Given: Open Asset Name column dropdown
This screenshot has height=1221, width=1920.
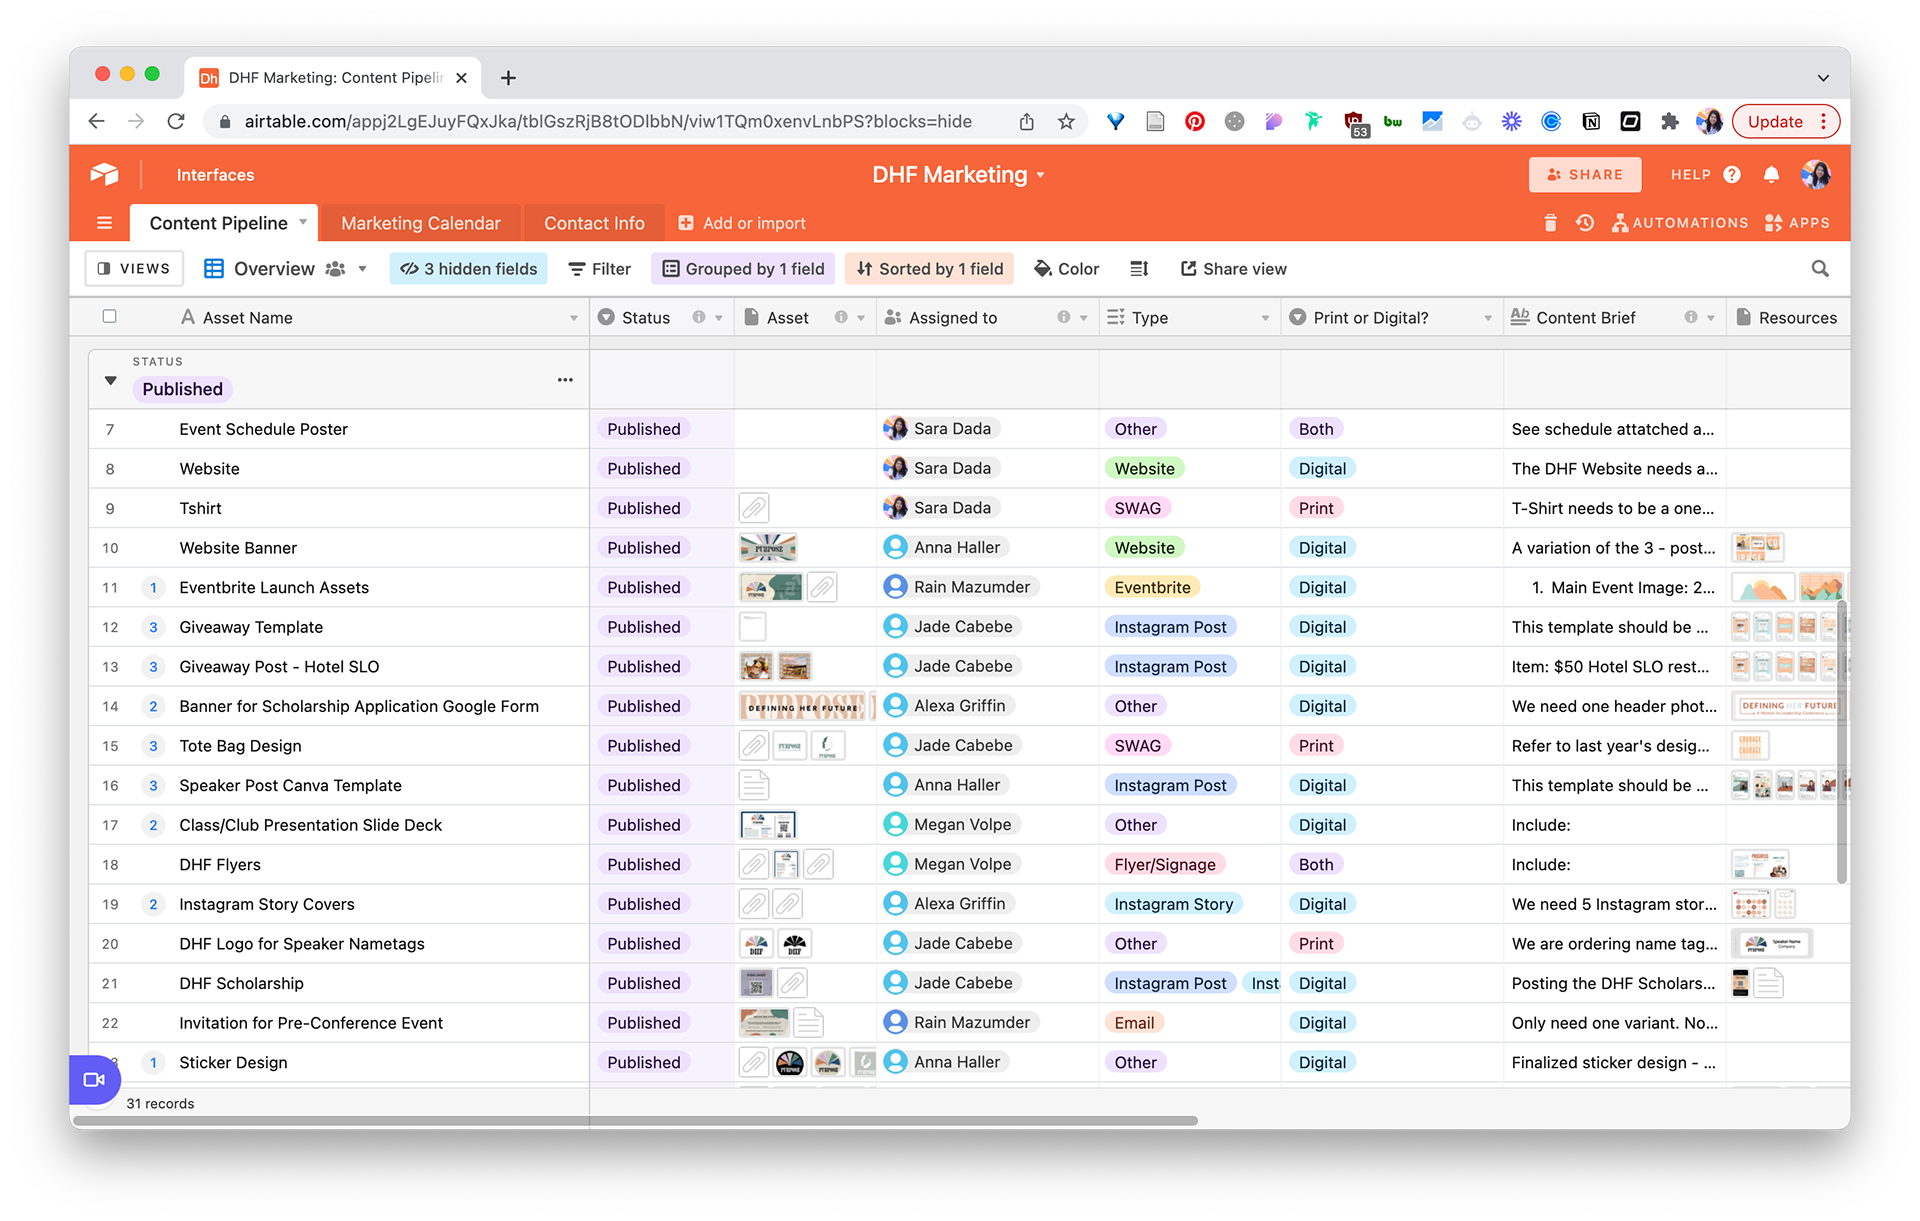Looking at the screenshot, I should pos(574,318).
